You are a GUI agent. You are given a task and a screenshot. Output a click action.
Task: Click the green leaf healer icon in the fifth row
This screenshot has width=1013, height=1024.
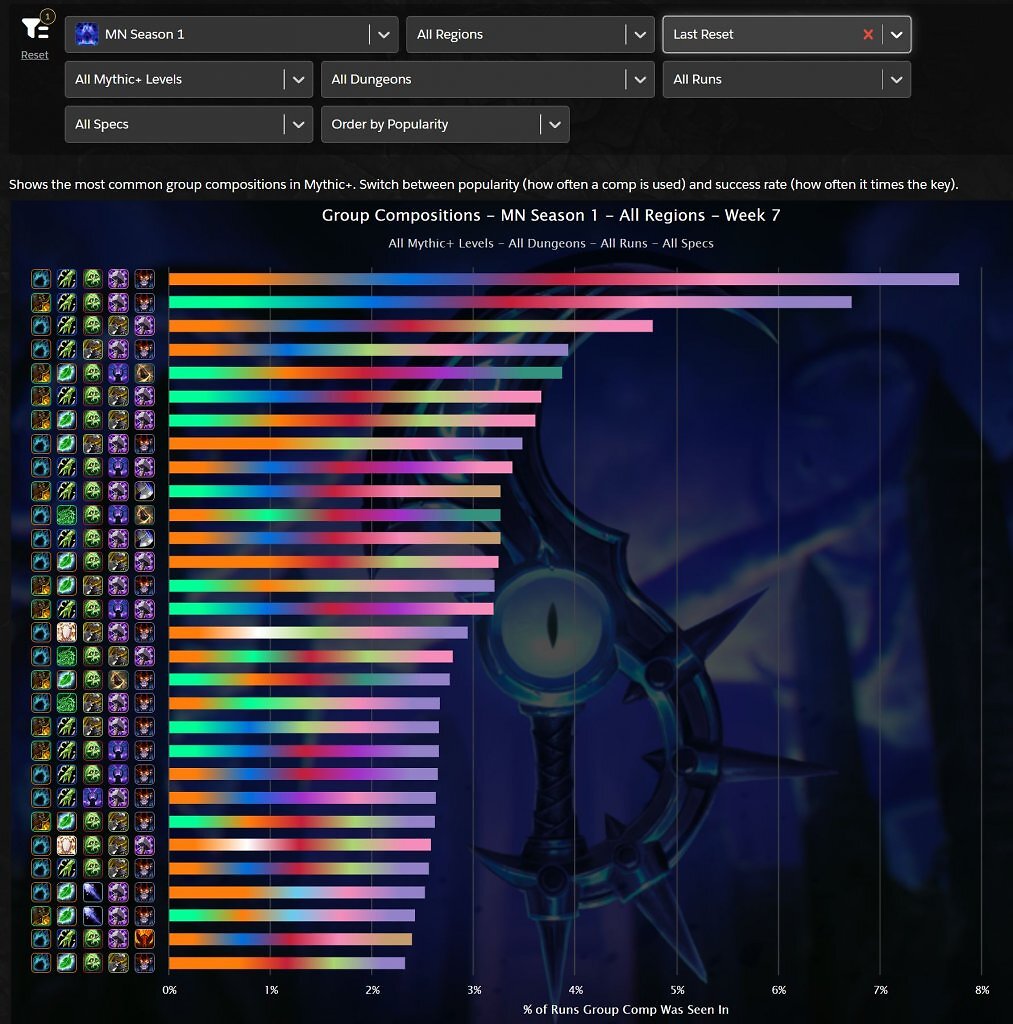click(67, 373)
